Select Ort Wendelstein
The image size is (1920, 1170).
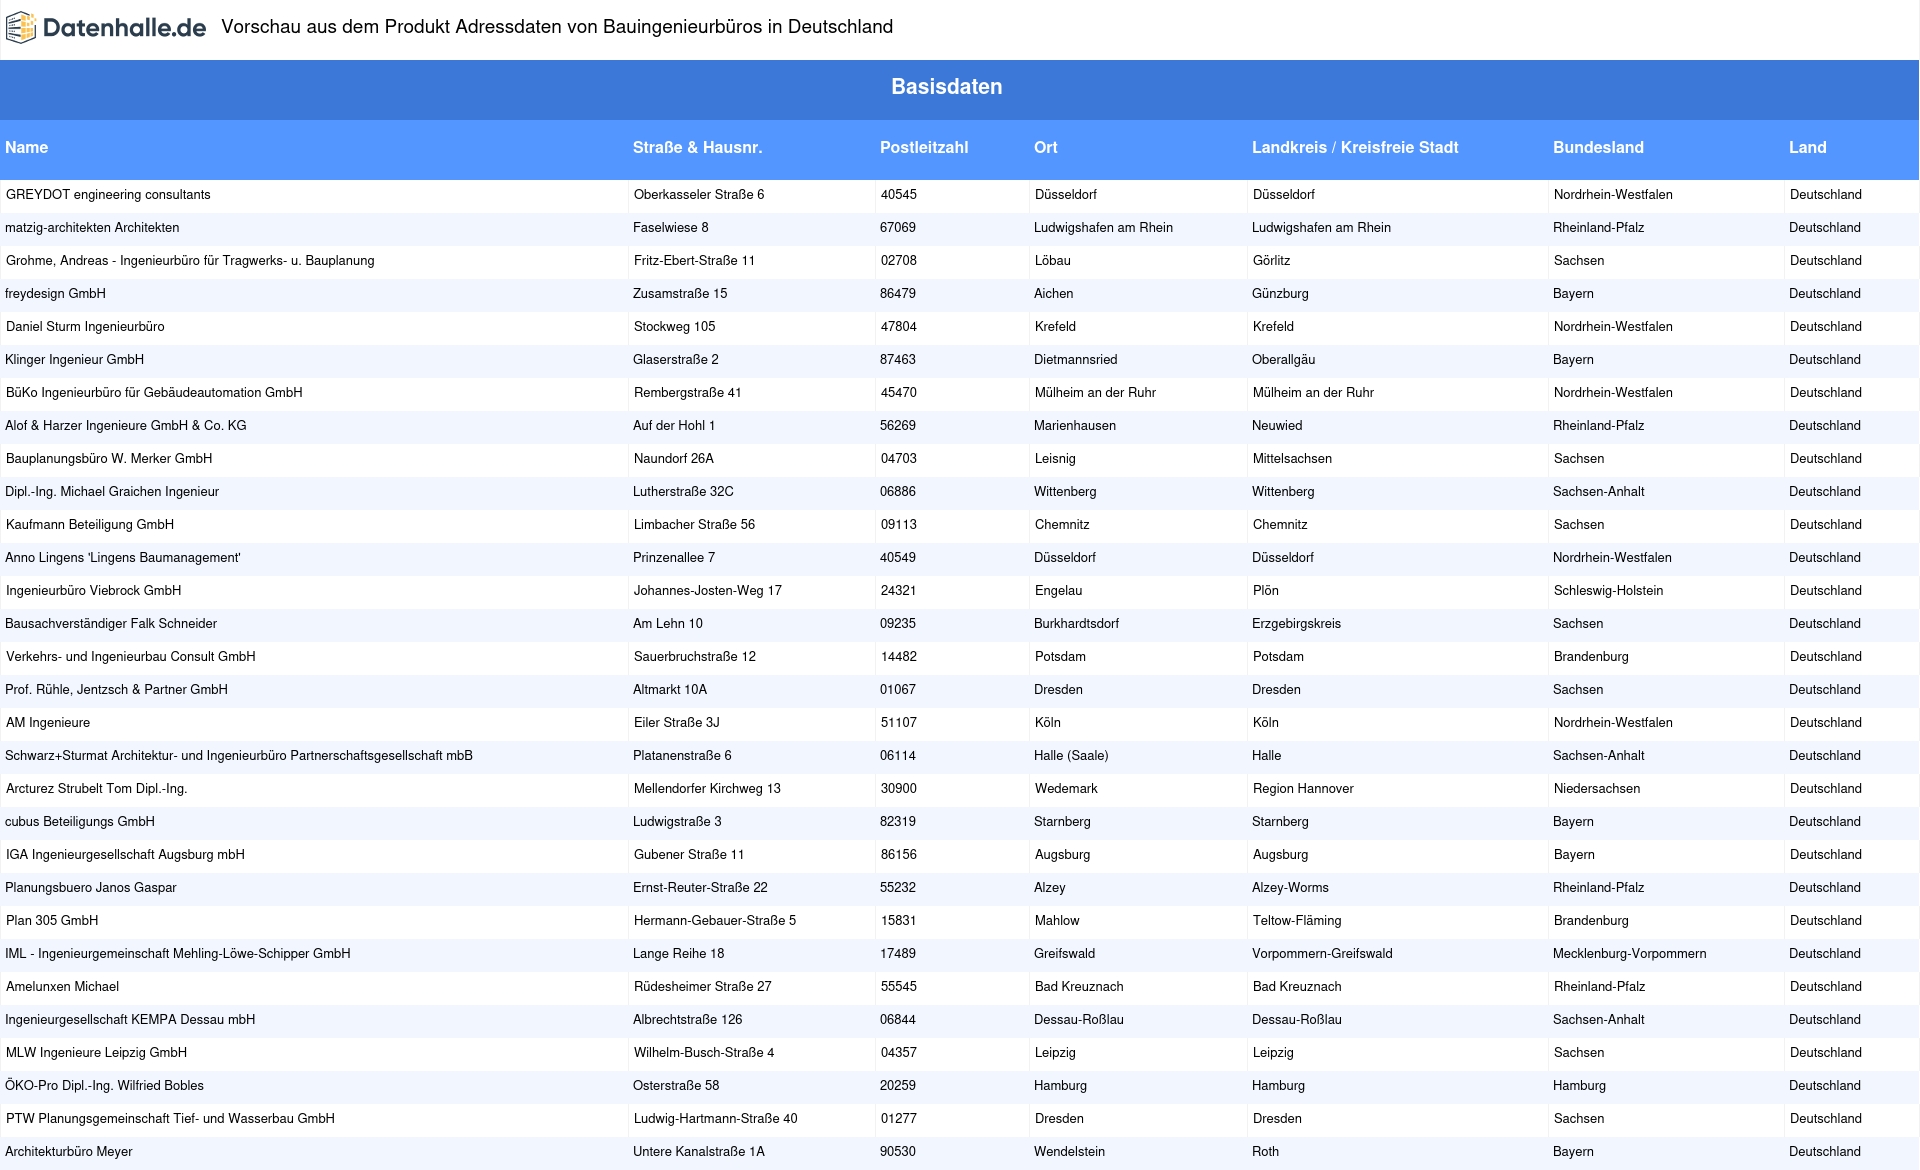(1069, 1152)
